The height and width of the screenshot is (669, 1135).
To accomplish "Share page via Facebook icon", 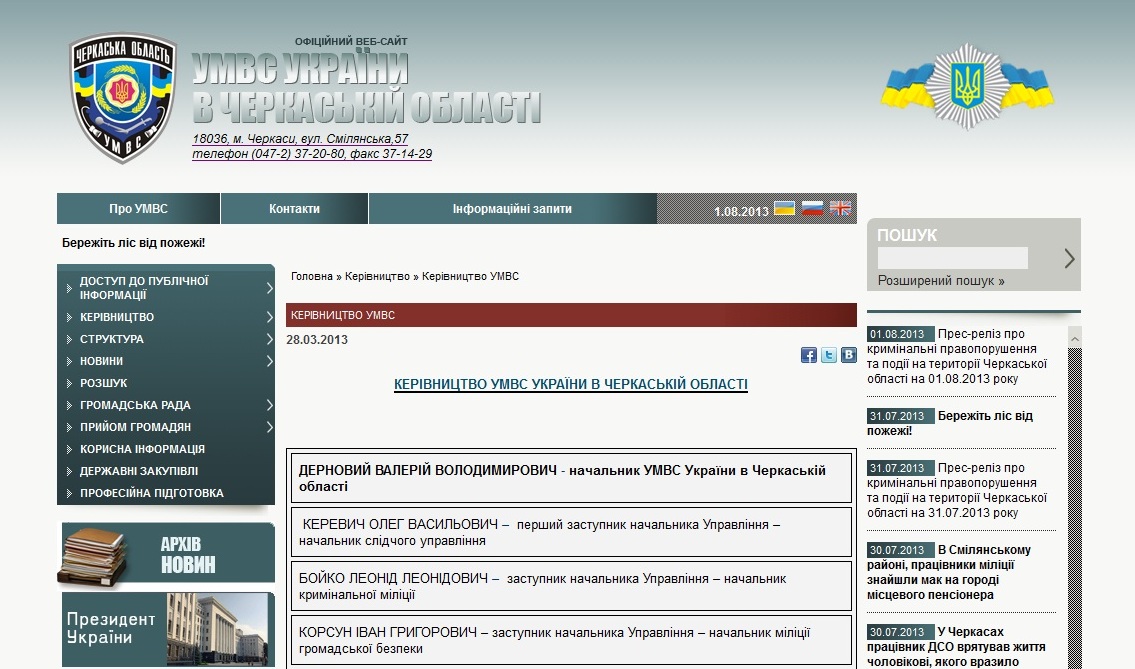I will (x=809, y=355).
